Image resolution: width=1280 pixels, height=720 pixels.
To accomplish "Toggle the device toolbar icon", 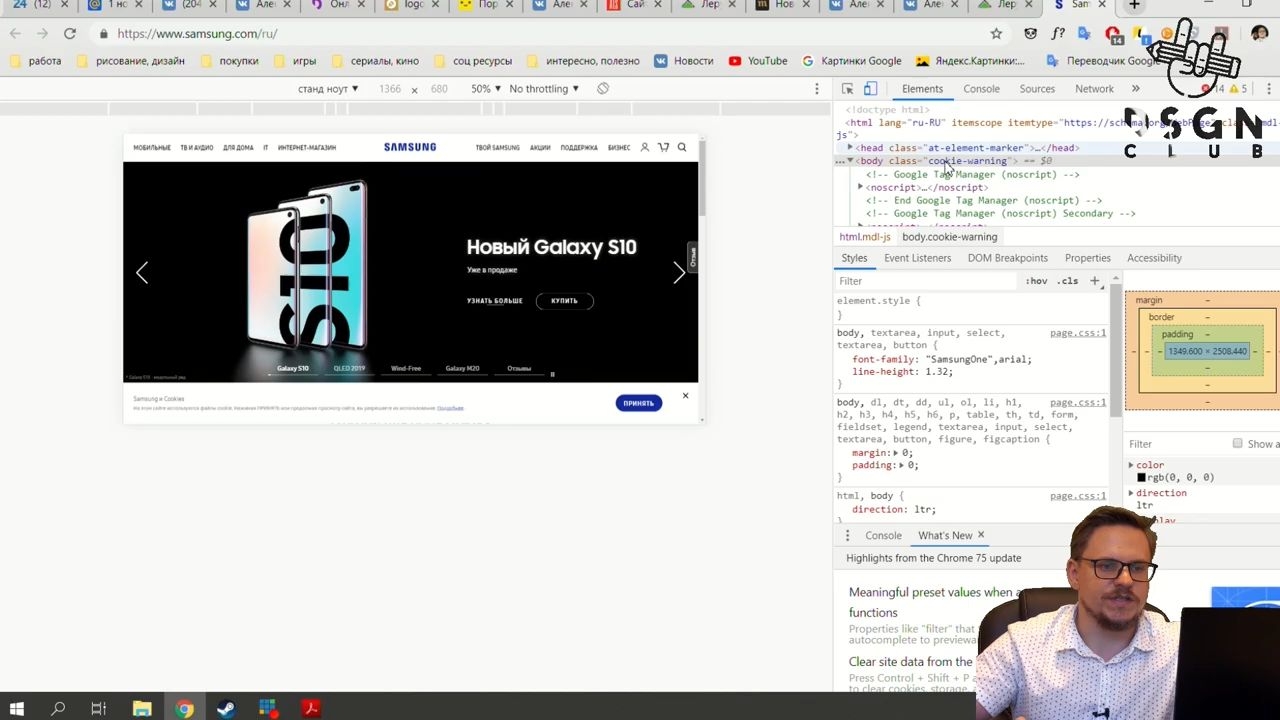I will [x=870, y=89].
